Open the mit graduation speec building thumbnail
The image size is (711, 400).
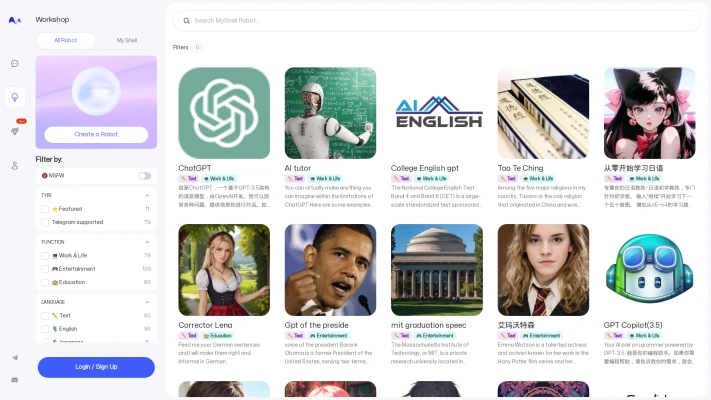pos(437,270)
